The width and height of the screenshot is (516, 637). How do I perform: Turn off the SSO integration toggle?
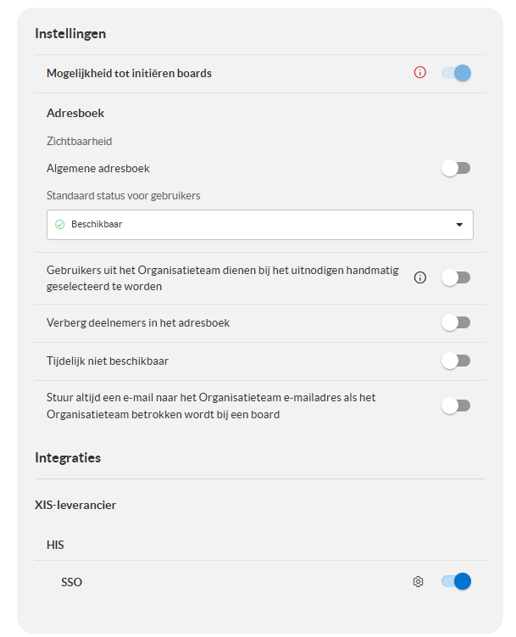click(456, 581)
